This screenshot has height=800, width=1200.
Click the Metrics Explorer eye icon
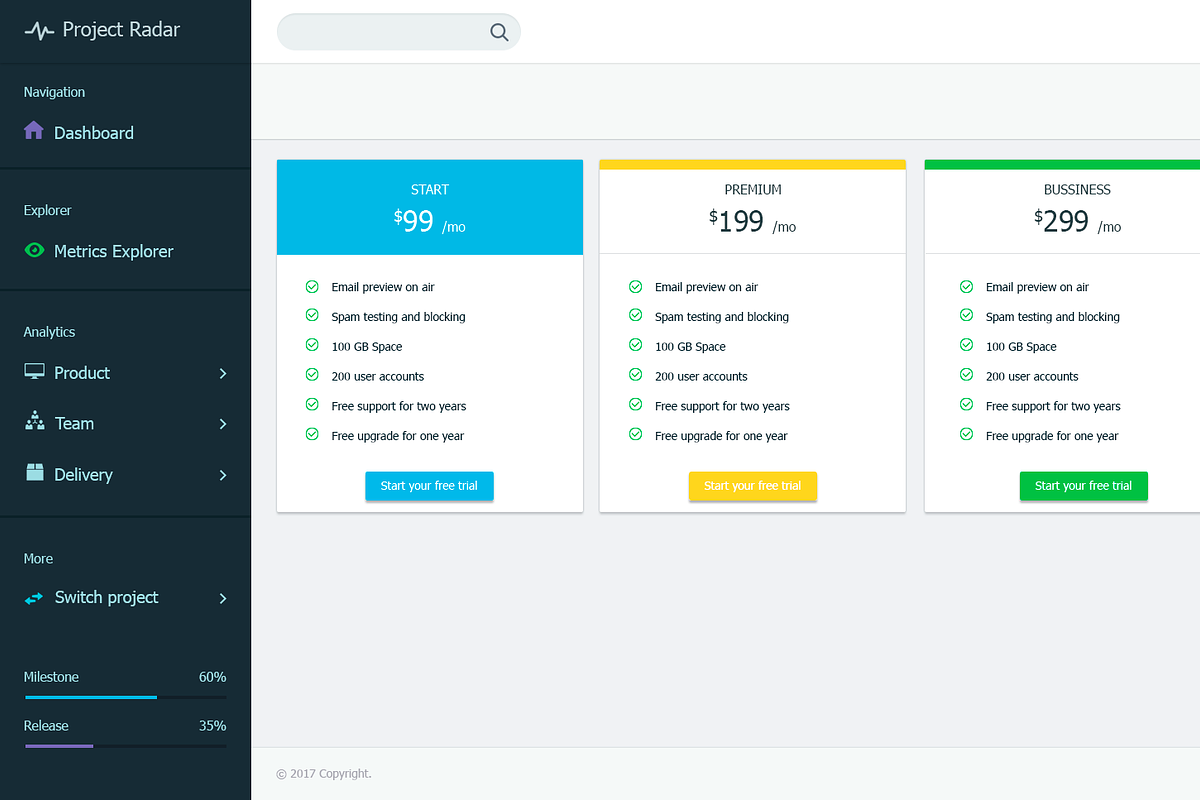[33, 251]
